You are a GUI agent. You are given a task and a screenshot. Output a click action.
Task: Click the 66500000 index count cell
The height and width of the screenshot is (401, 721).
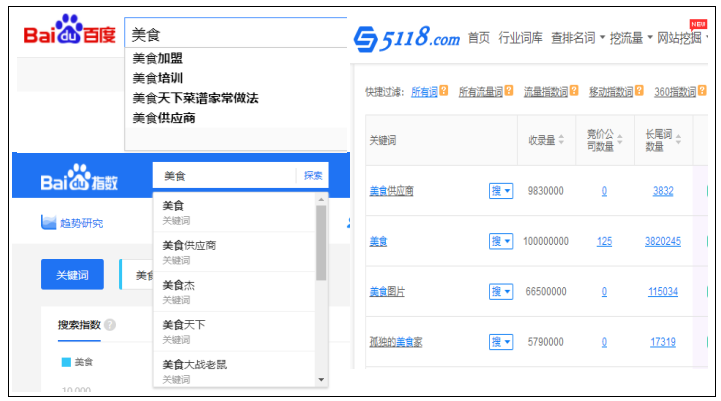[x=546, y=291]
